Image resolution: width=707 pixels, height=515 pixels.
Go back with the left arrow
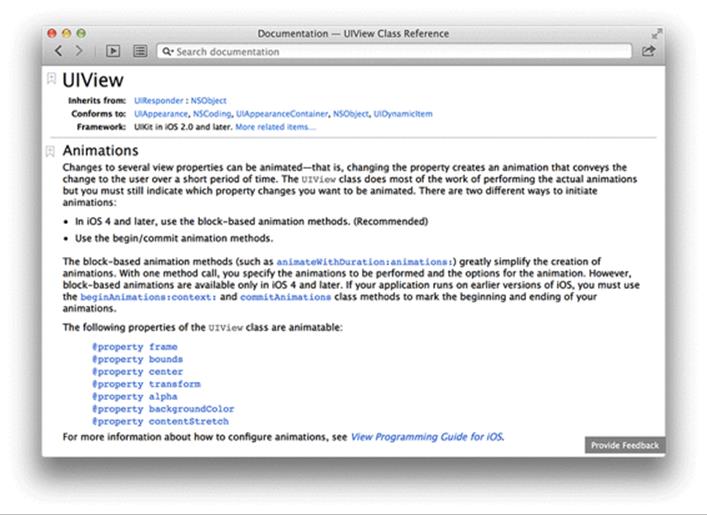click(x=58, y=51)
